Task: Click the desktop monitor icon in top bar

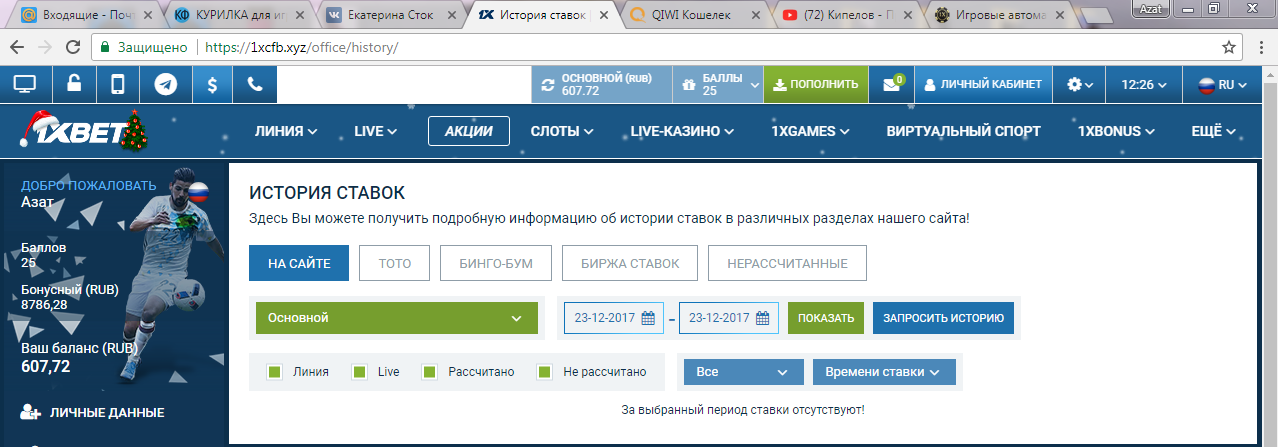Action: click(x=25, y=85)
